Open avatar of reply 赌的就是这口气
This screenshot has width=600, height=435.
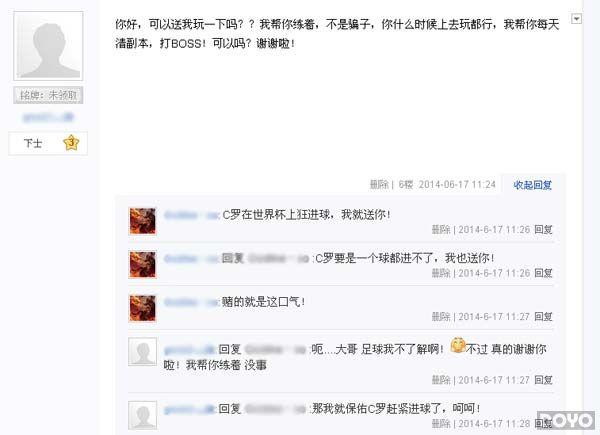[143, 308]
